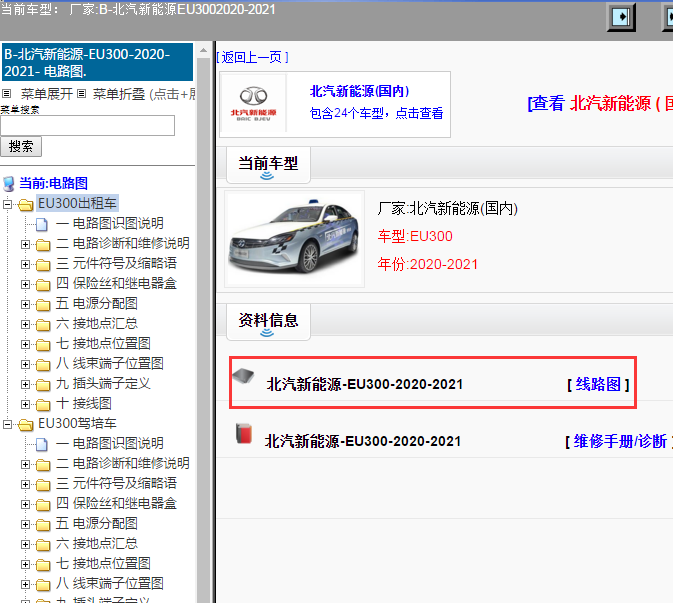The image size is (673, 603).
Task: Collapse the EU300出租车 tree node
Action: 7,204
